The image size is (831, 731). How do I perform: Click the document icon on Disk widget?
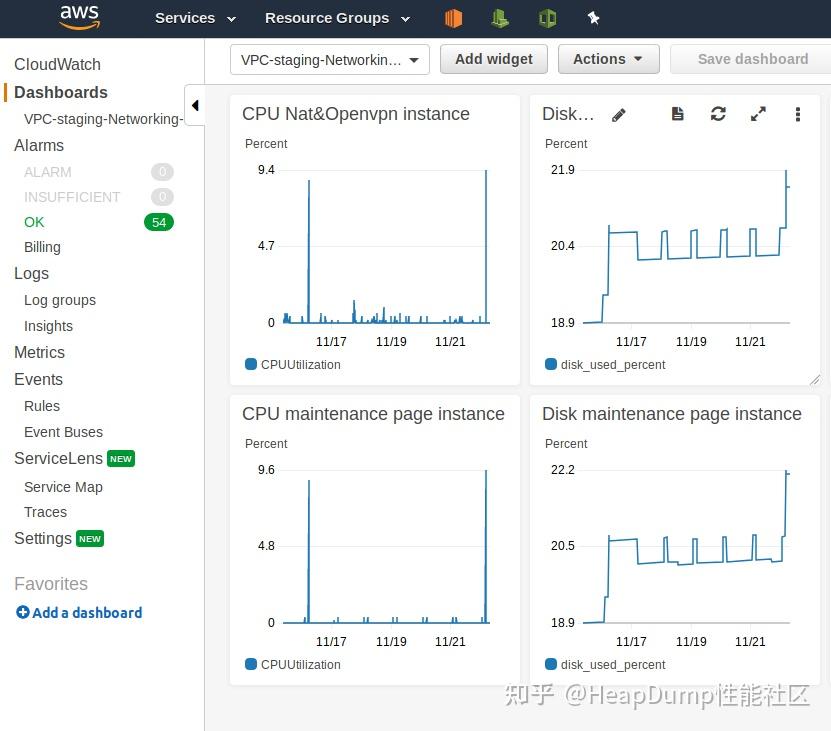[x=678, y=114]
